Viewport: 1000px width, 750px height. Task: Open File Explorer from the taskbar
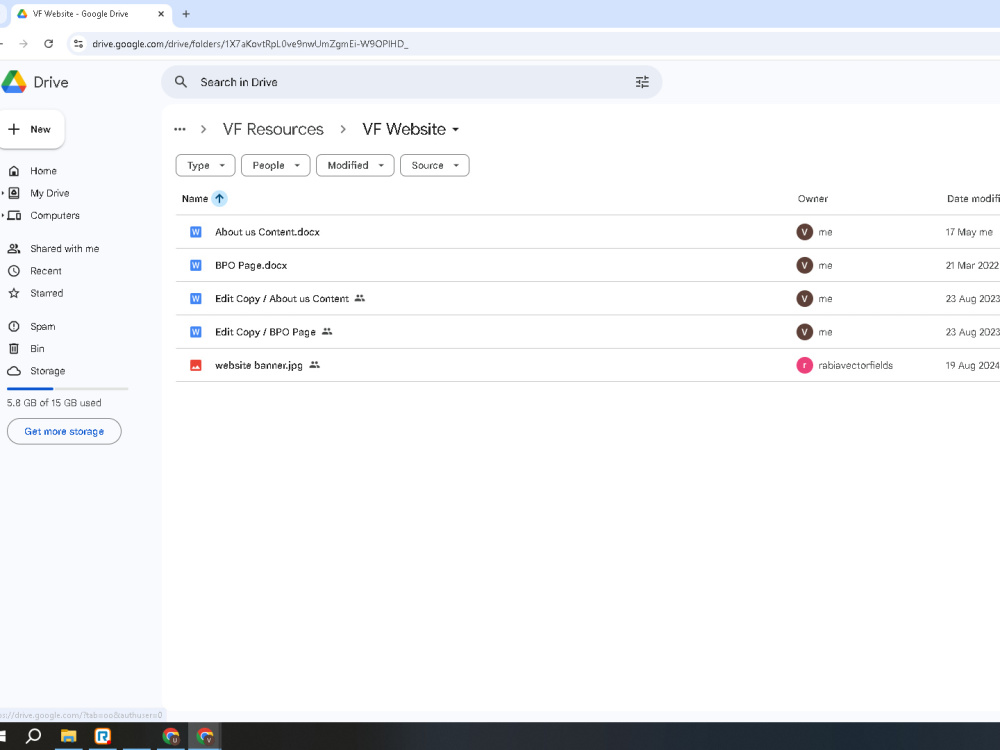pyautogui.click(x=68, y=736)
